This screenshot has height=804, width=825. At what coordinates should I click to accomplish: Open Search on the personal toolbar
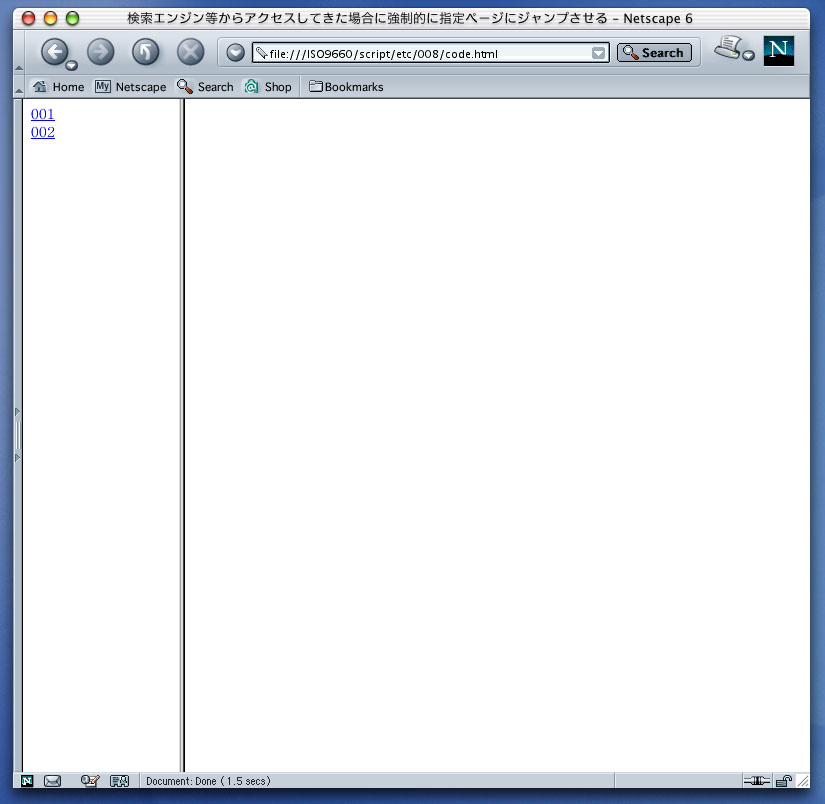(205, 87)
